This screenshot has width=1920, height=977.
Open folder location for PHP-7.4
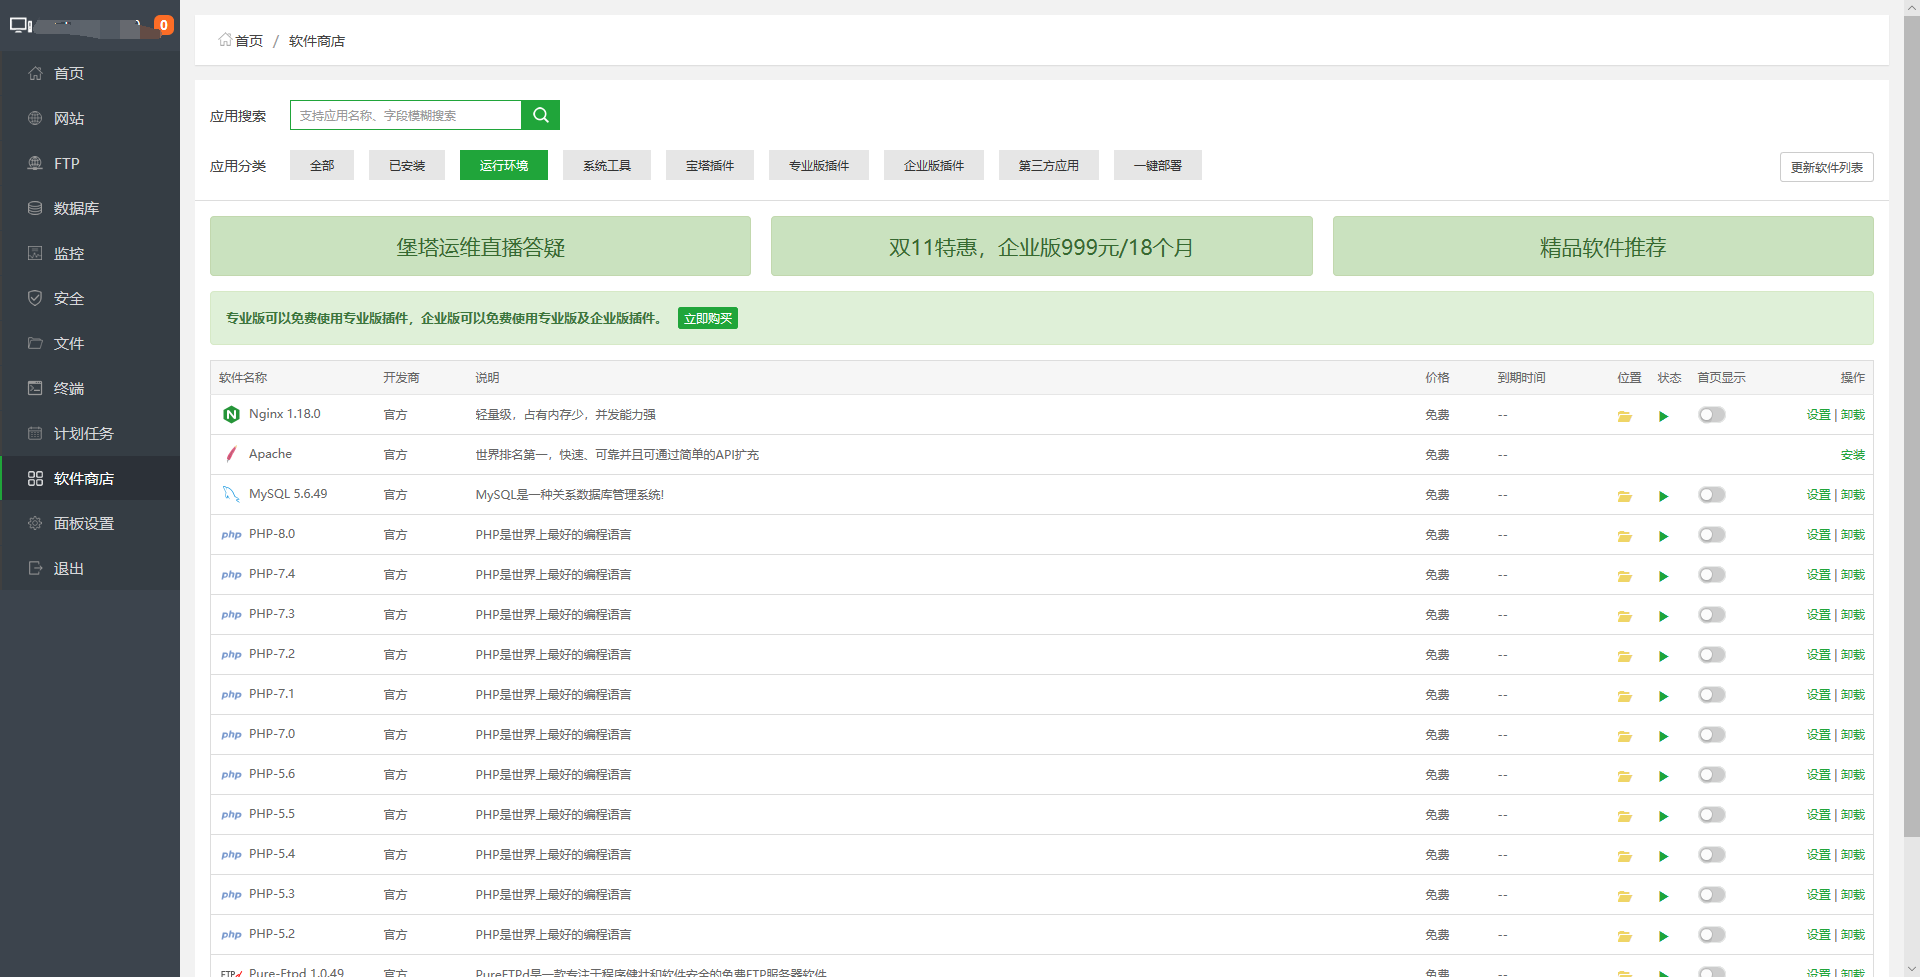pyautogui.click(x=1624, y=576)
